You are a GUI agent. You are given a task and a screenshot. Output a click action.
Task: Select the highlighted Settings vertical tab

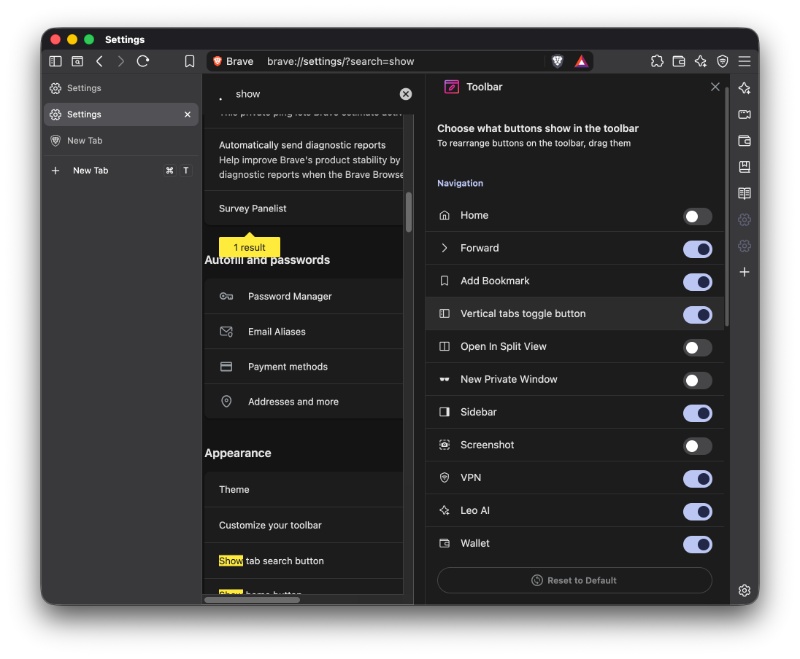[121, 114]
